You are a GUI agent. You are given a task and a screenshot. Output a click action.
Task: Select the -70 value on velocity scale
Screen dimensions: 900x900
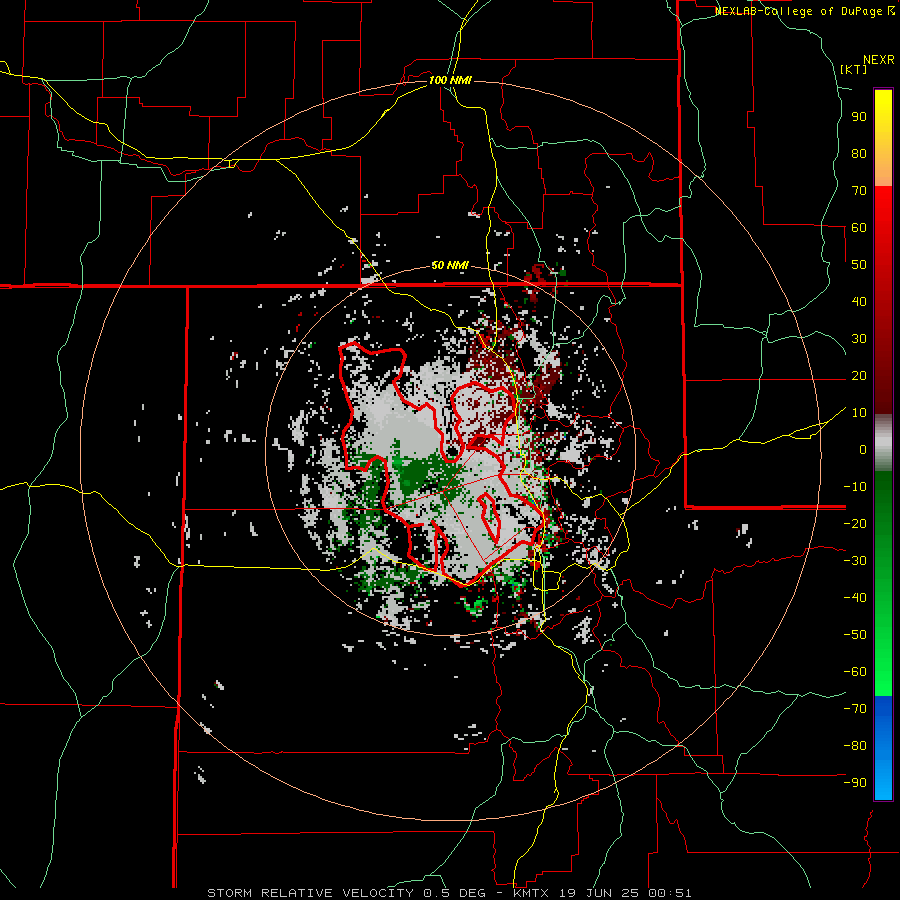click(x=855, y=709)
